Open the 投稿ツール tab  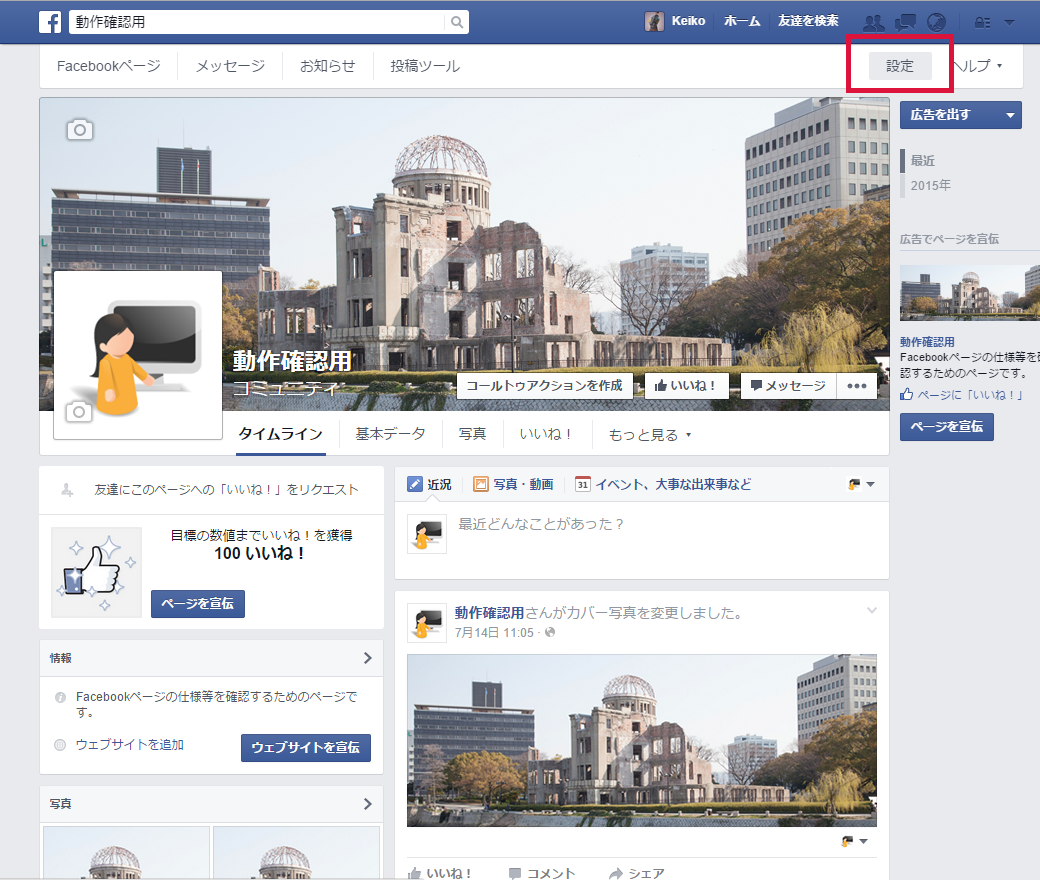(x=425, y=66)
